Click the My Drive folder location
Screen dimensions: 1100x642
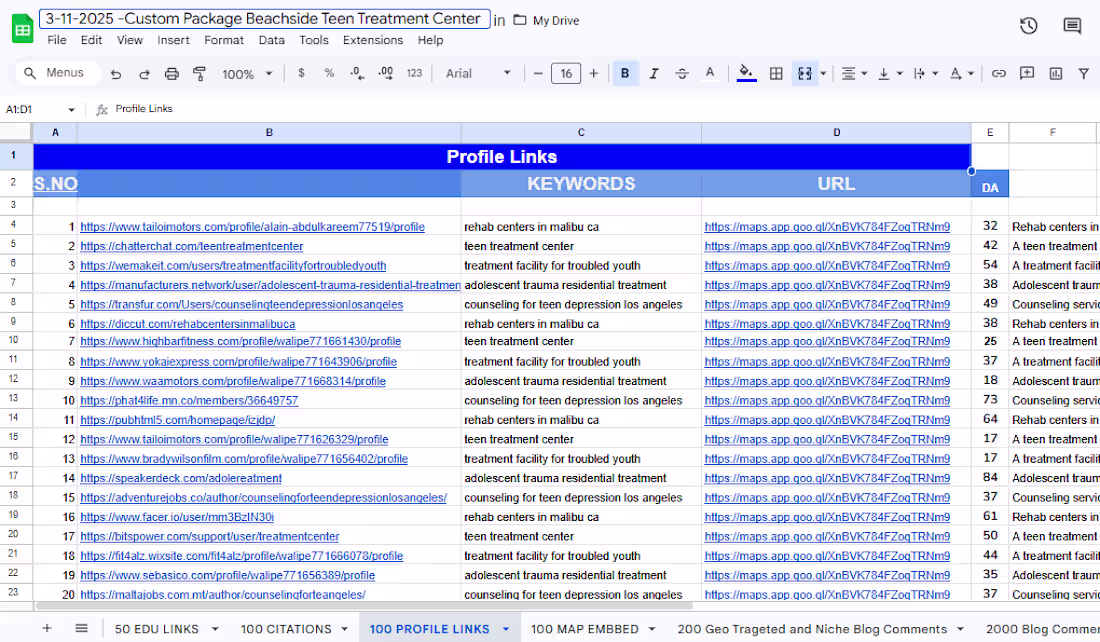pyautogui.click(x=546, y=20)
